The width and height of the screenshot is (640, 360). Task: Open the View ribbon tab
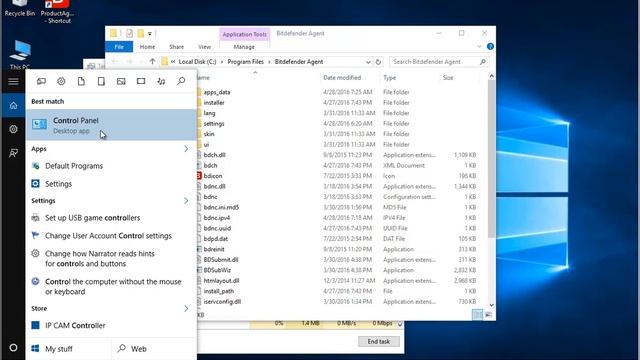click(204, 47)
